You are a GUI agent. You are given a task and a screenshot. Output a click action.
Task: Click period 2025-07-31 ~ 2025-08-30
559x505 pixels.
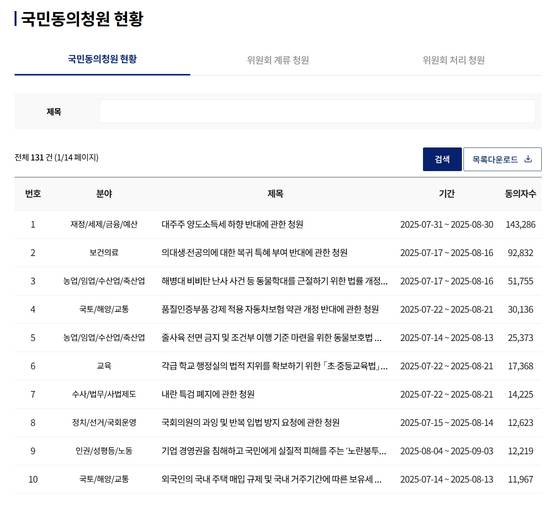[x=447, y=225]
